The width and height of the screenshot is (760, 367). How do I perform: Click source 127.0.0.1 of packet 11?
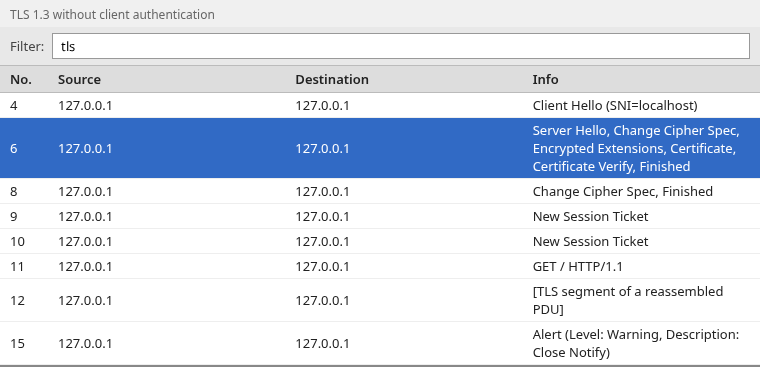[85, 266]
